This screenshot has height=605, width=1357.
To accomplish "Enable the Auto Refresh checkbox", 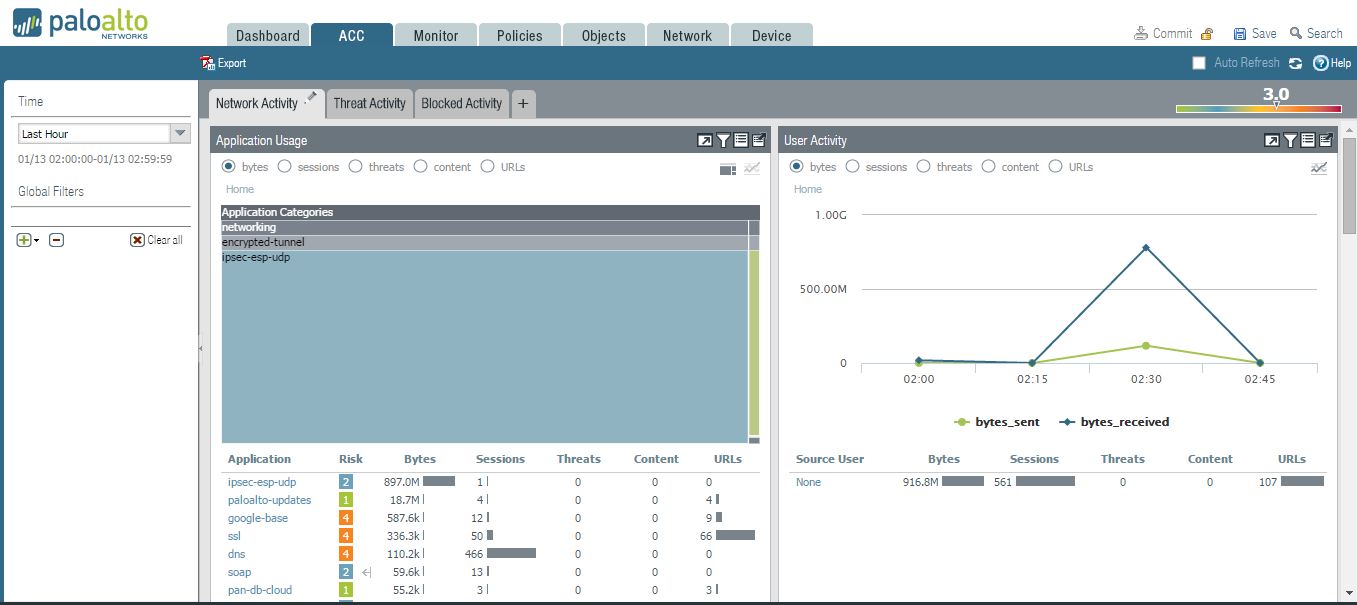I will tap(1199, 63).
